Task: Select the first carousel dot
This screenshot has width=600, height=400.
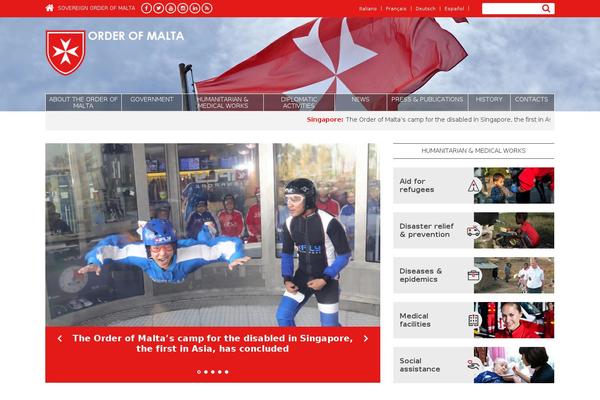Action: point(199,372)
